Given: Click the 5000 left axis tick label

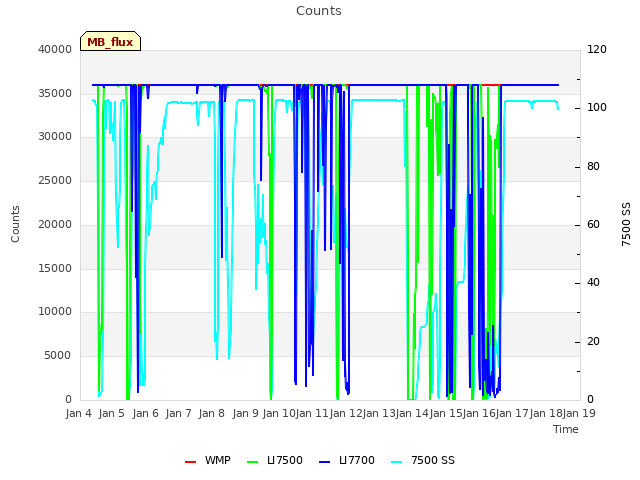Looking at the screenshot, I should coord(58,355).
